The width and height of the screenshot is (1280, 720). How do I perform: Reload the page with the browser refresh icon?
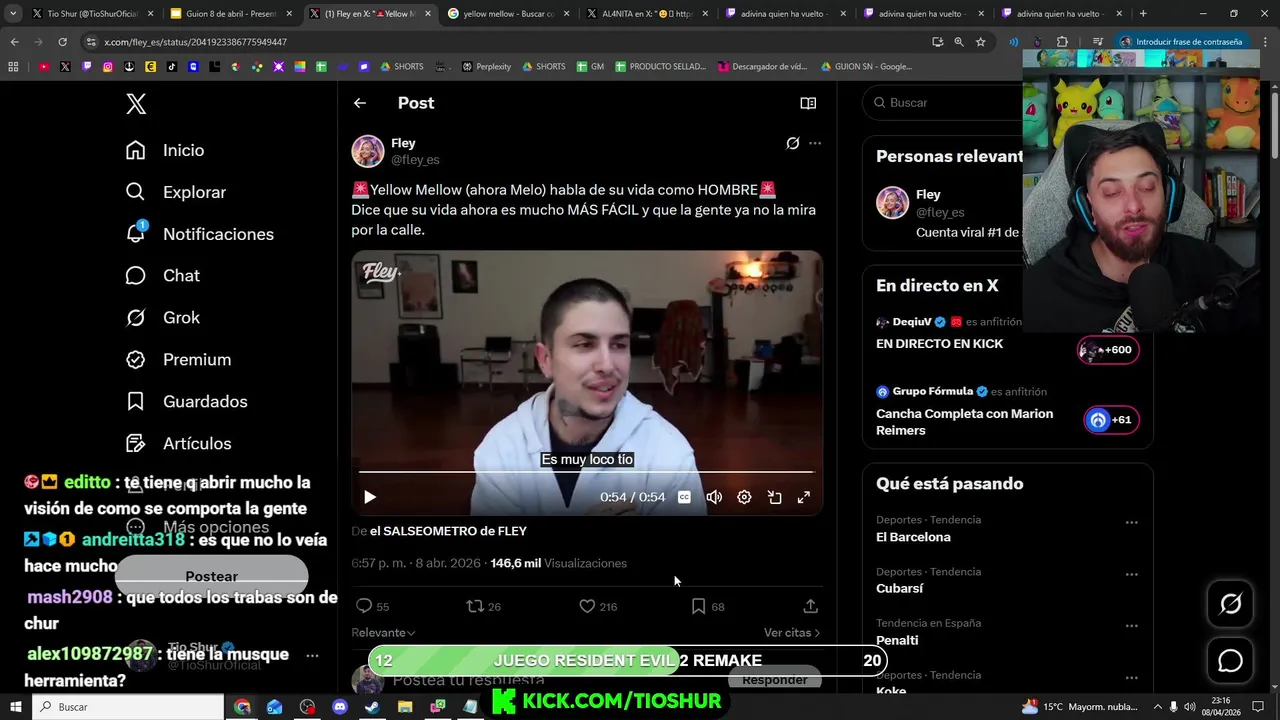tap(62, 42)
